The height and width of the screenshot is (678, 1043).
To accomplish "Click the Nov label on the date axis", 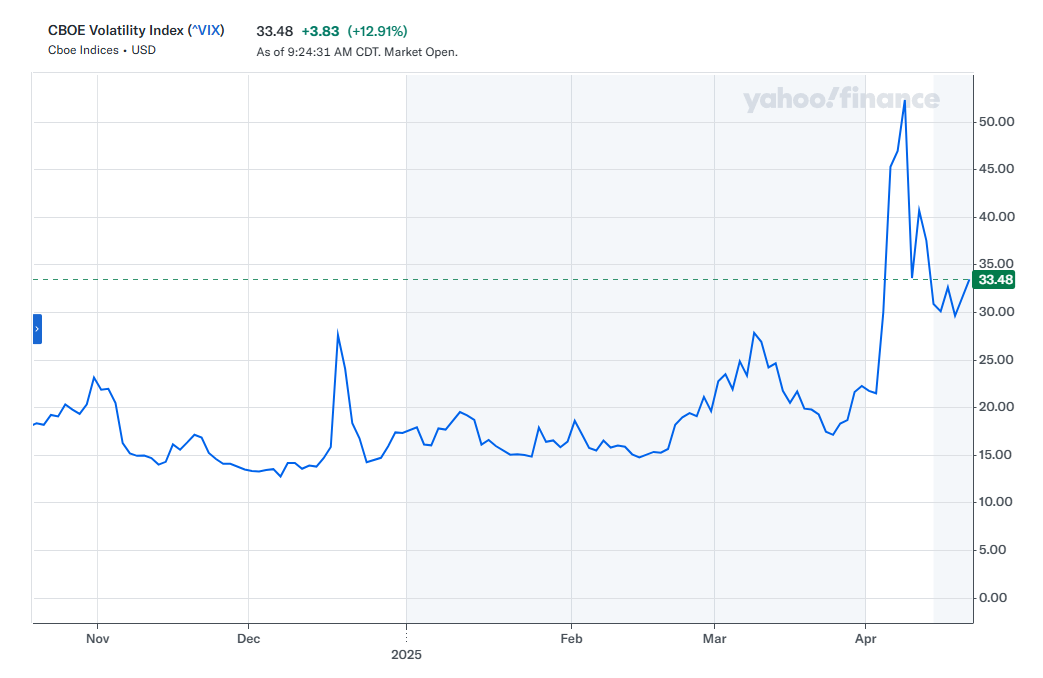I will tap(98, 639).
